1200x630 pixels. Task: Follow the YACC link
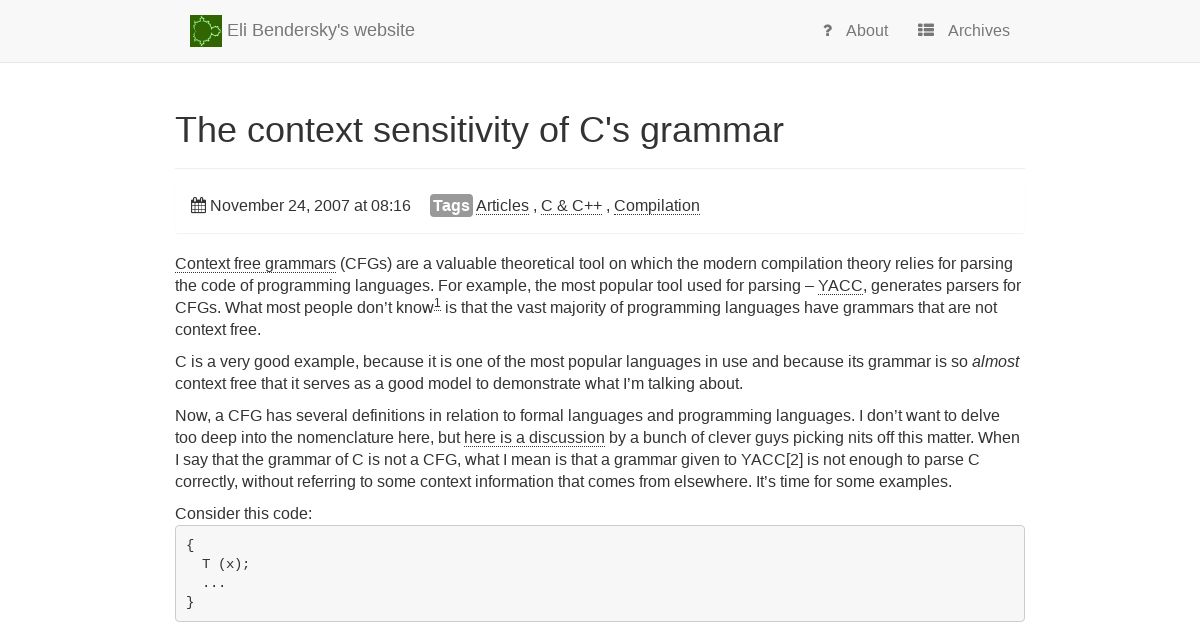point(840,286)
